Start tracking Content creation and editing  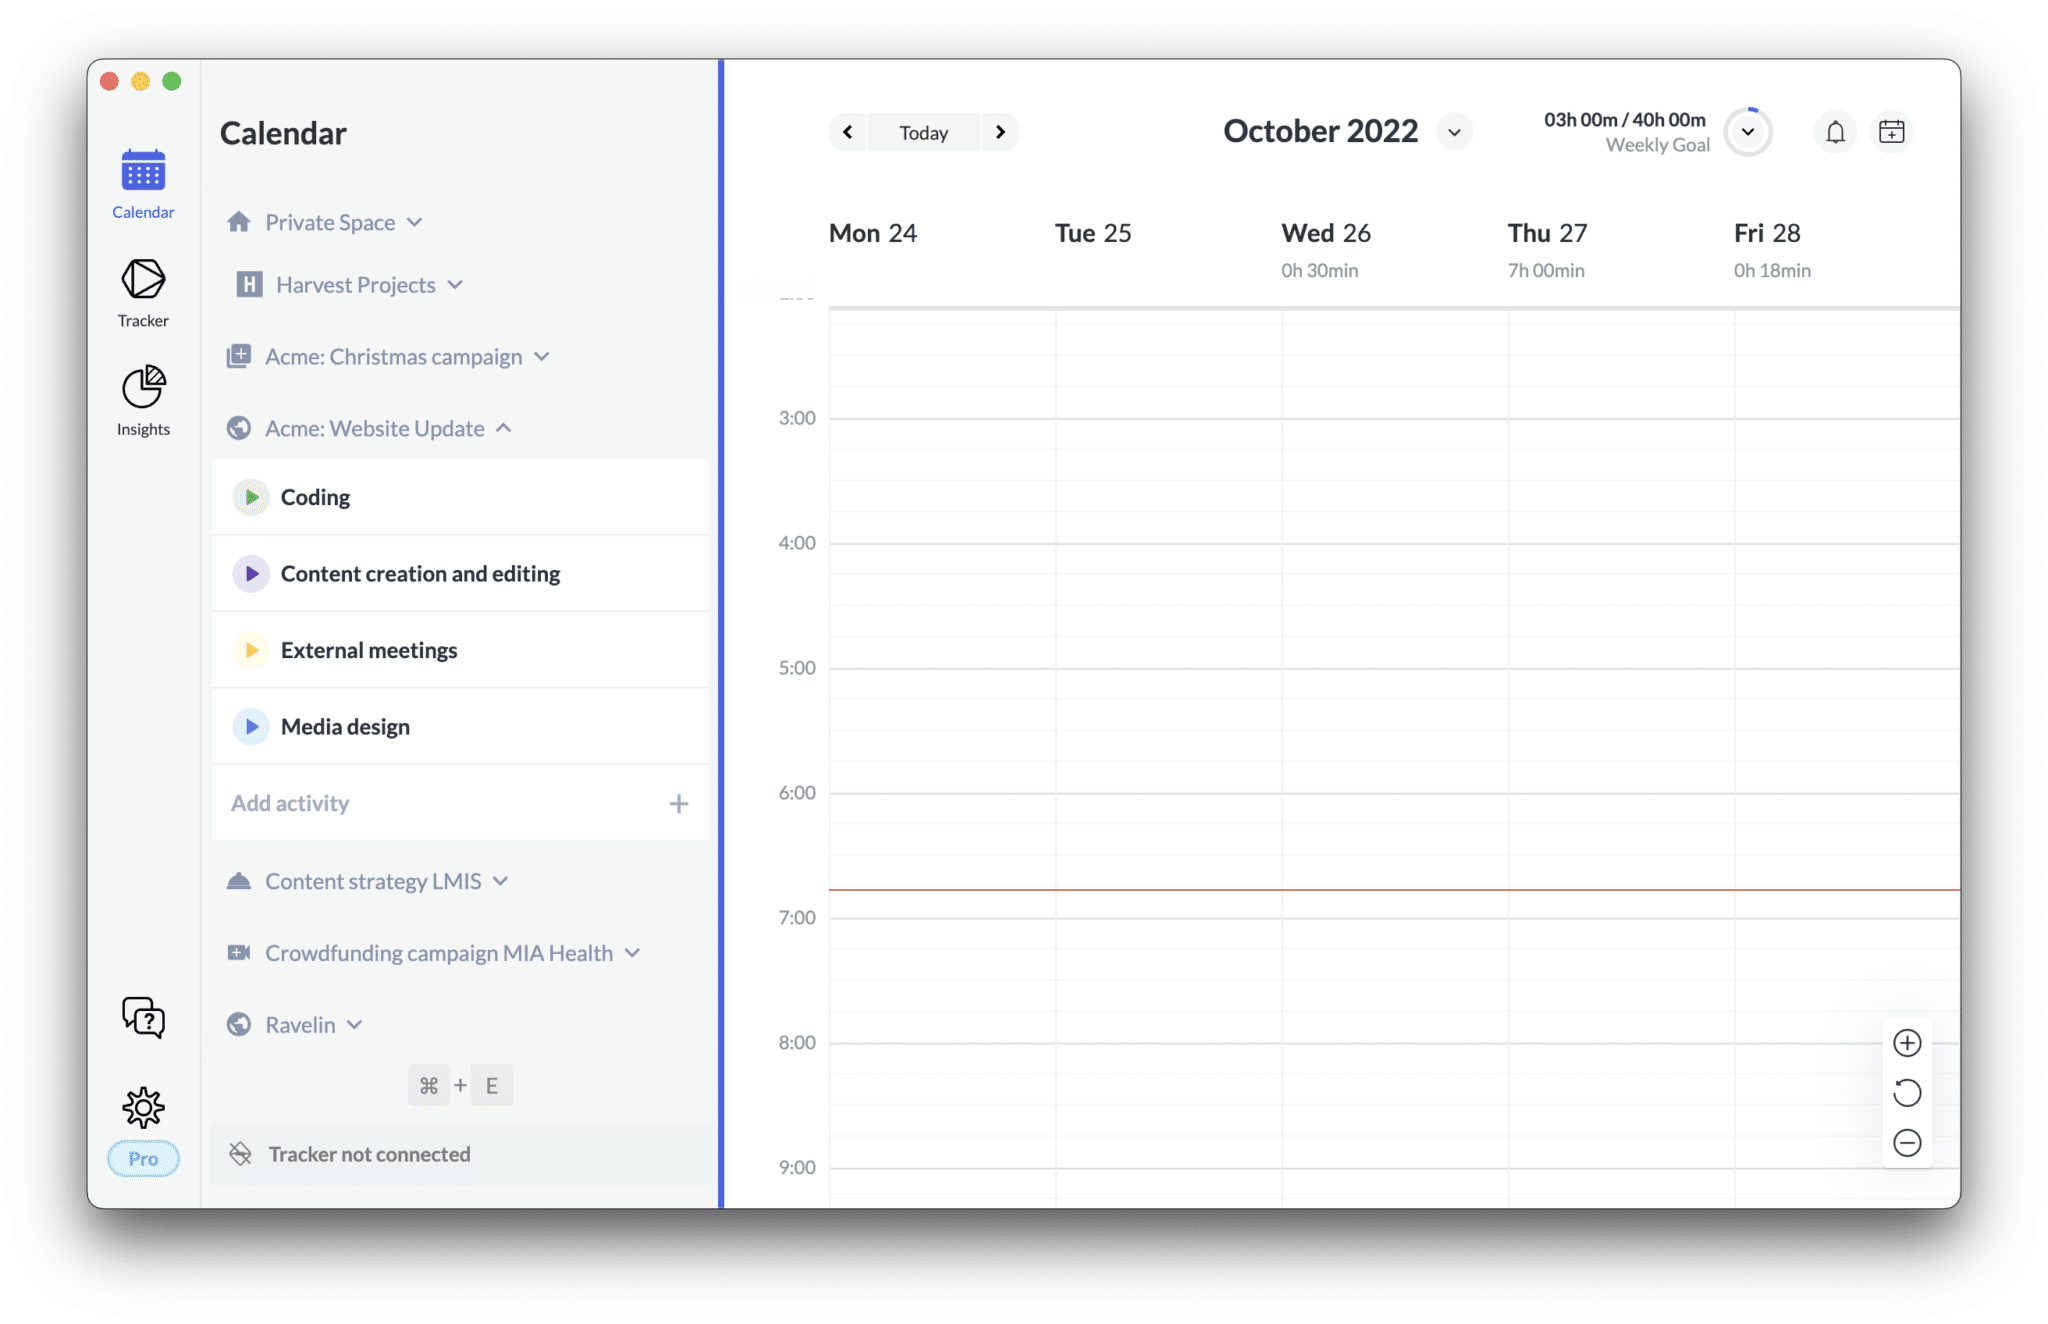[251, 574]
